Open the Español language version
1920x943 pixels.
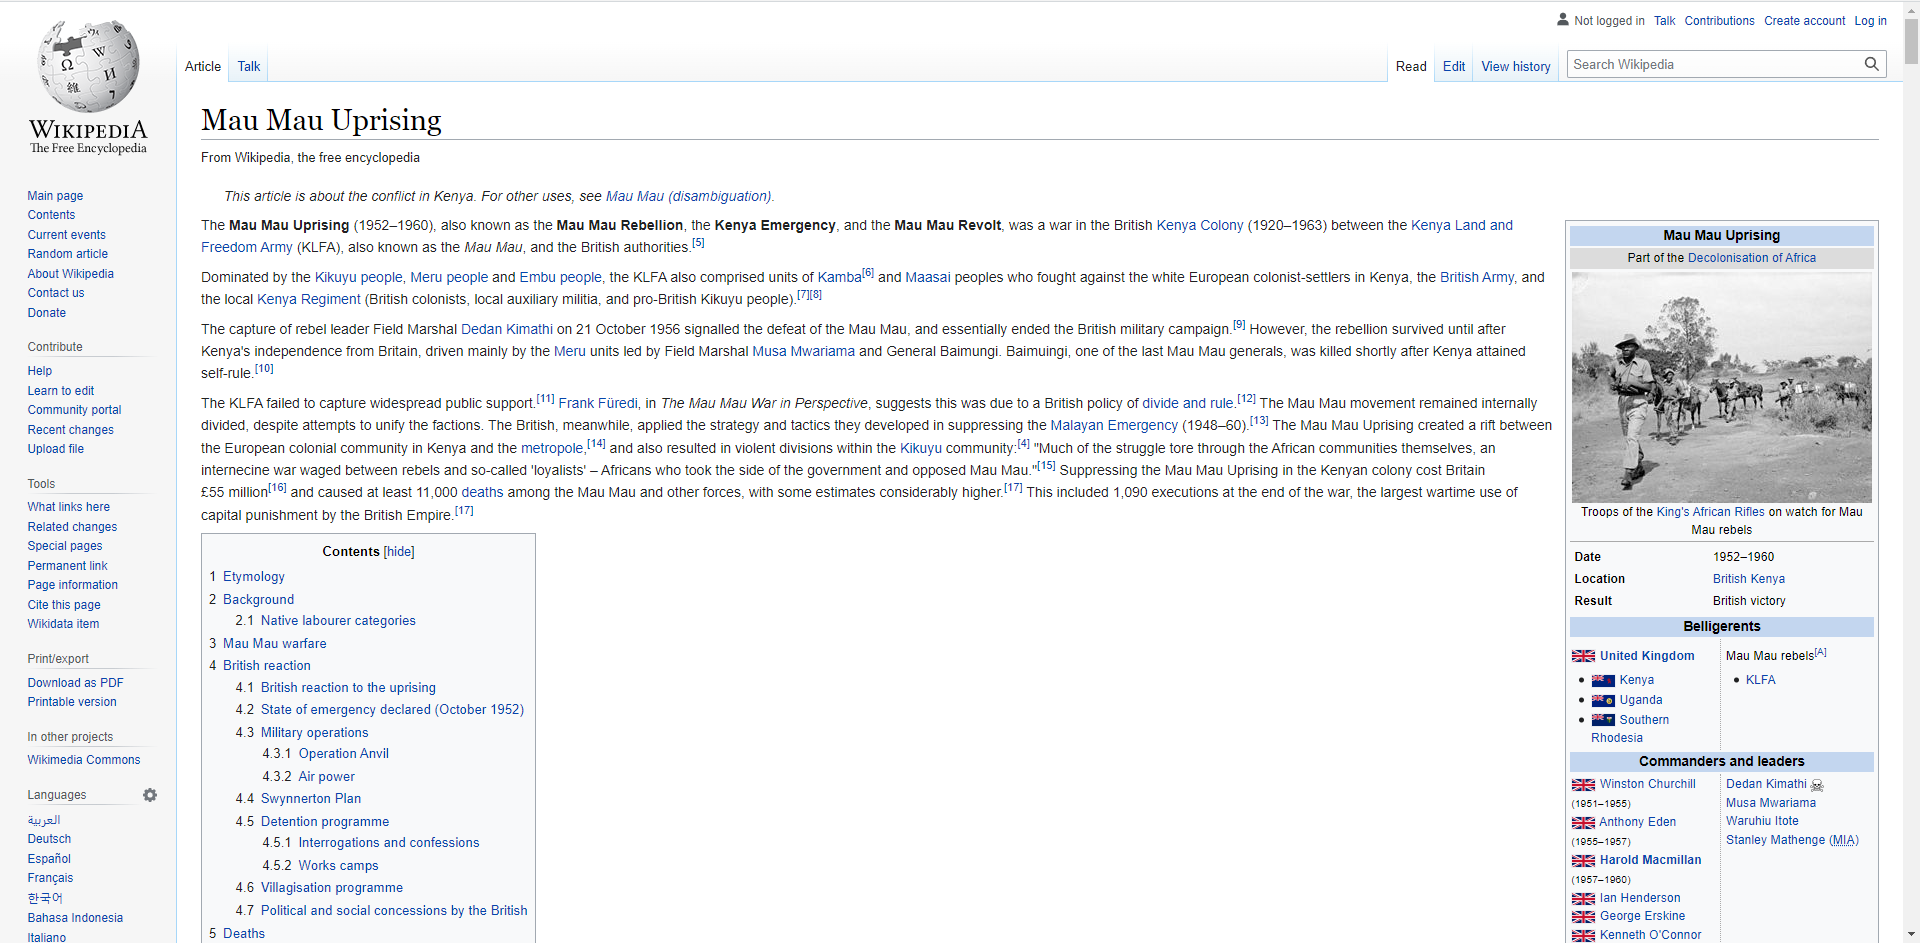pos(49,859)
